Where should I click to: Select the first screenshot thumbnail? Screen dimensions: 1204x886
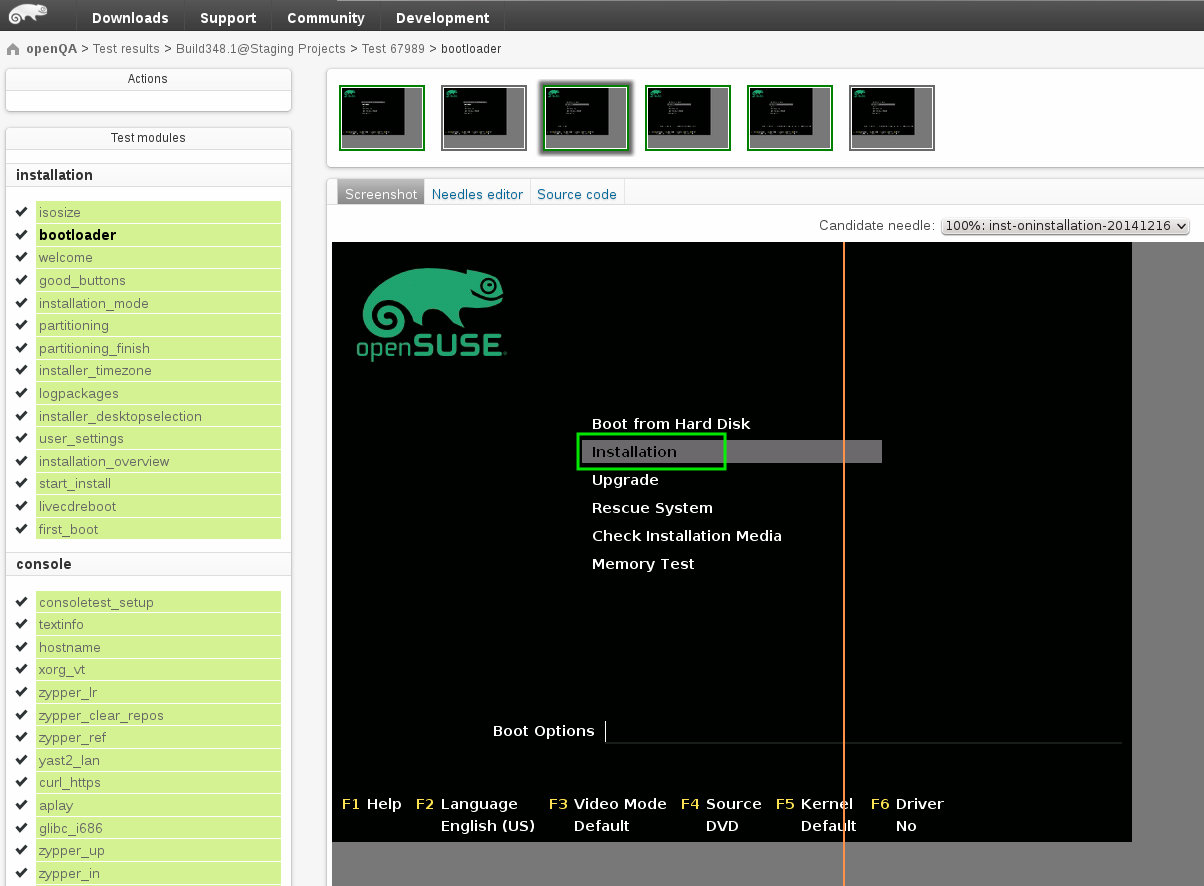pyautogui.click(x=382, y=118)
